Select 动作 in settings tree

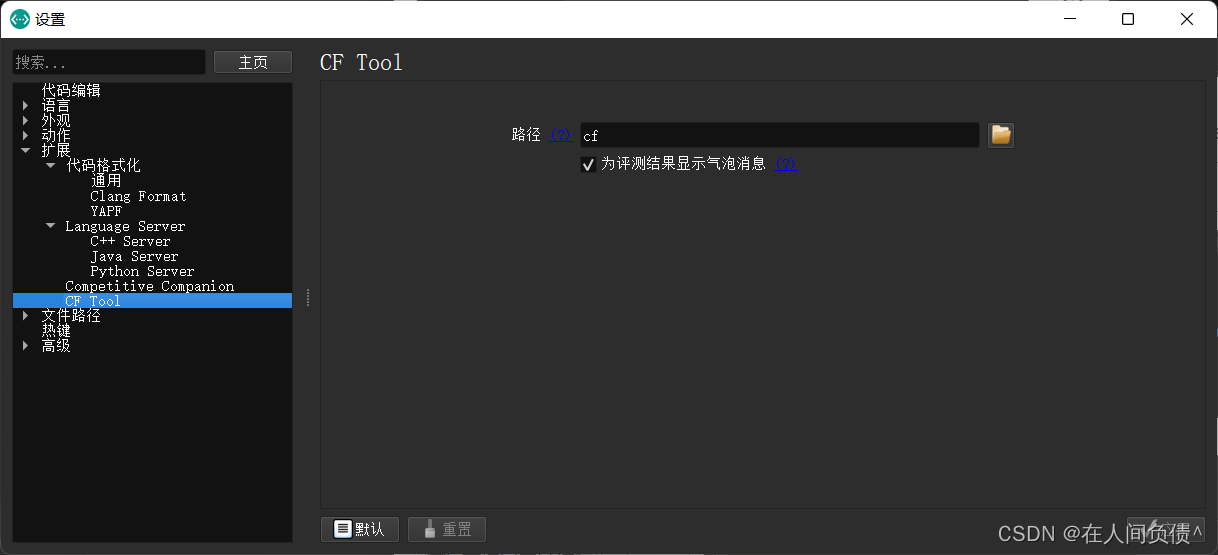pyautogui.click(x=56, y=136)
